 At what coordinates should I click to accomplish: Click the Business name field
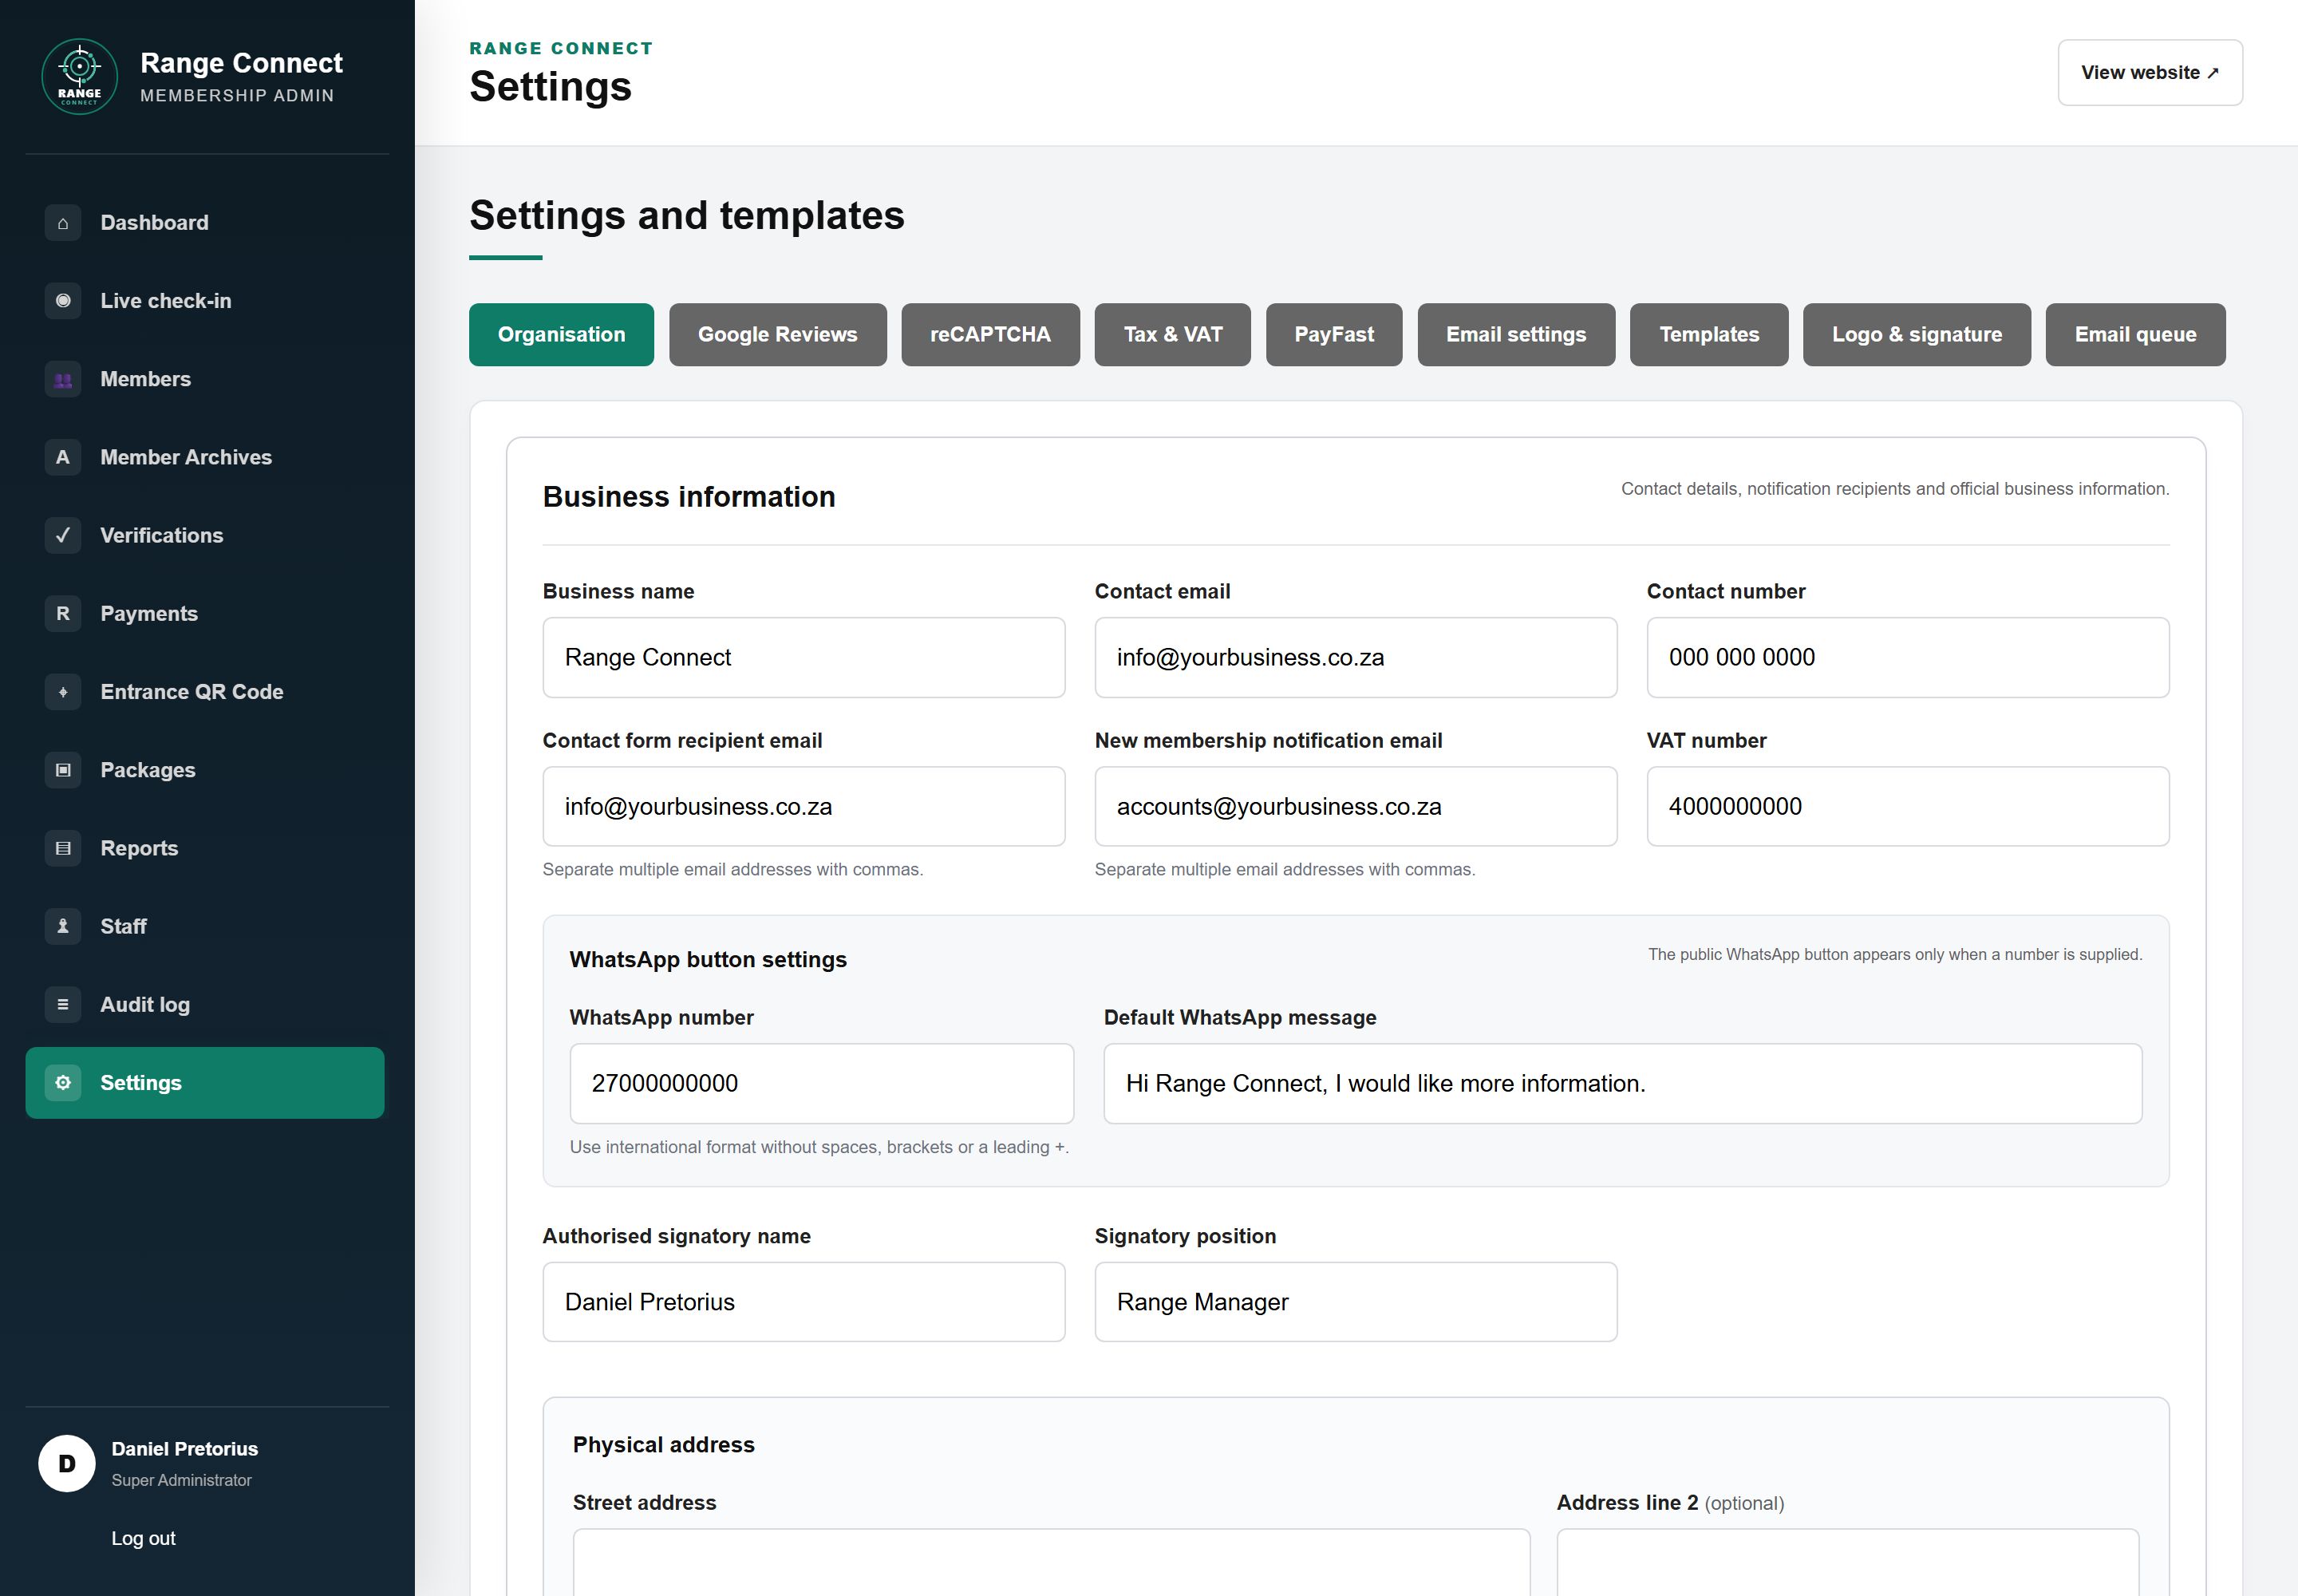tap(803, 657)
